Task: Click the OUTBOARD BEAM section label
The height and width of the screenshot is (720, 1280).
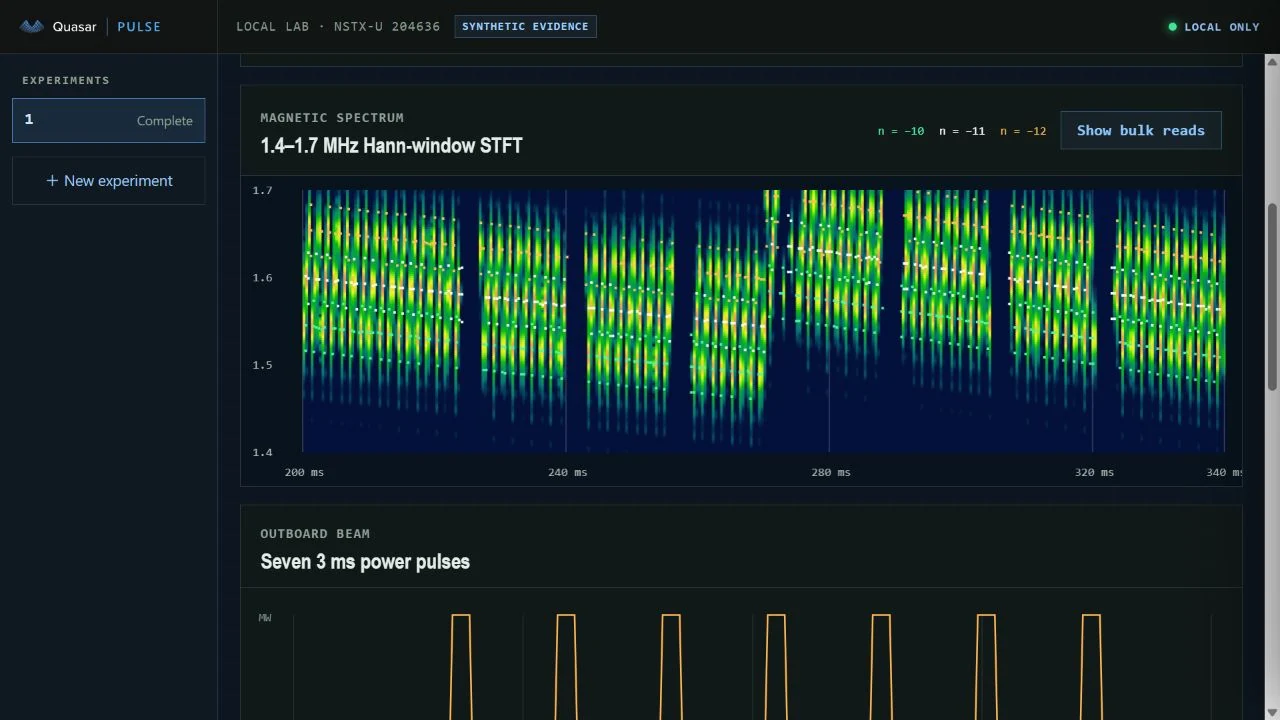Action: [315, 534]
